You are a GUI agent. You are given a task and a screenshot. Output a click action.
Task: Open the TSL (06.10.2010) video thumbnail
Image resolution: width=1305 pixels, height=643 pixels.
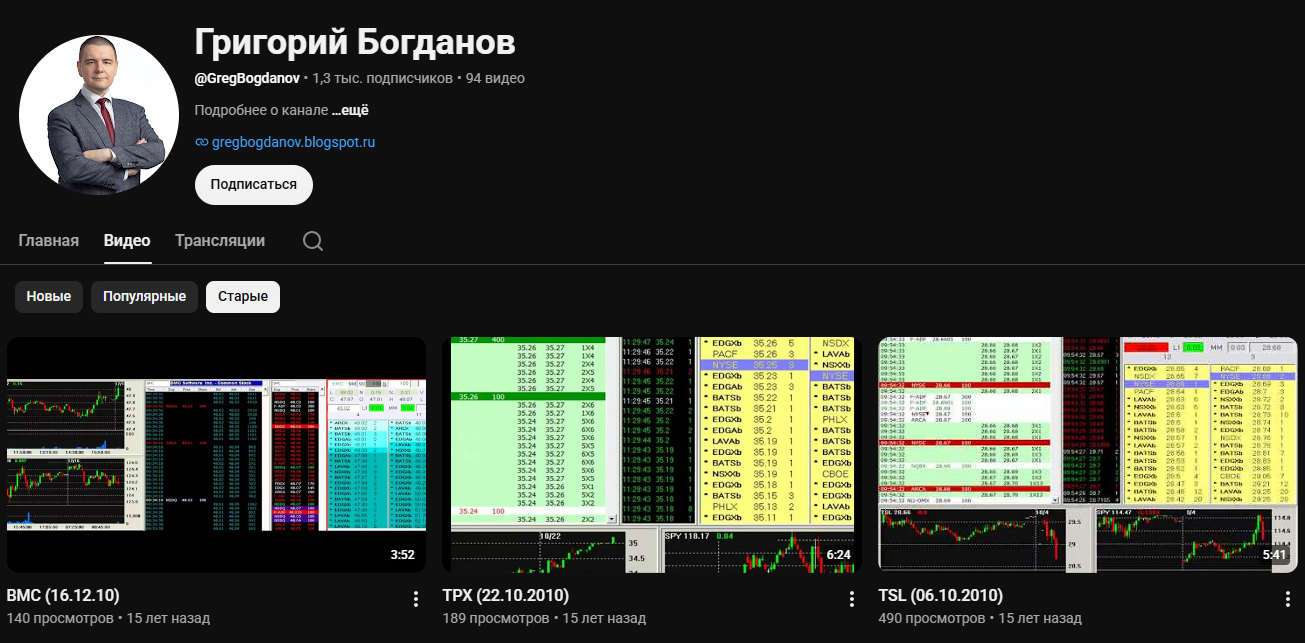[1088, 455]
